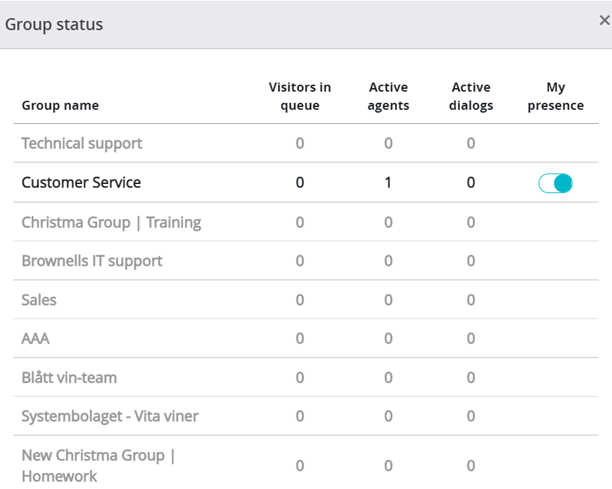Click the My presence column header
Screen dimensions: 612x489
coord(555,97)
